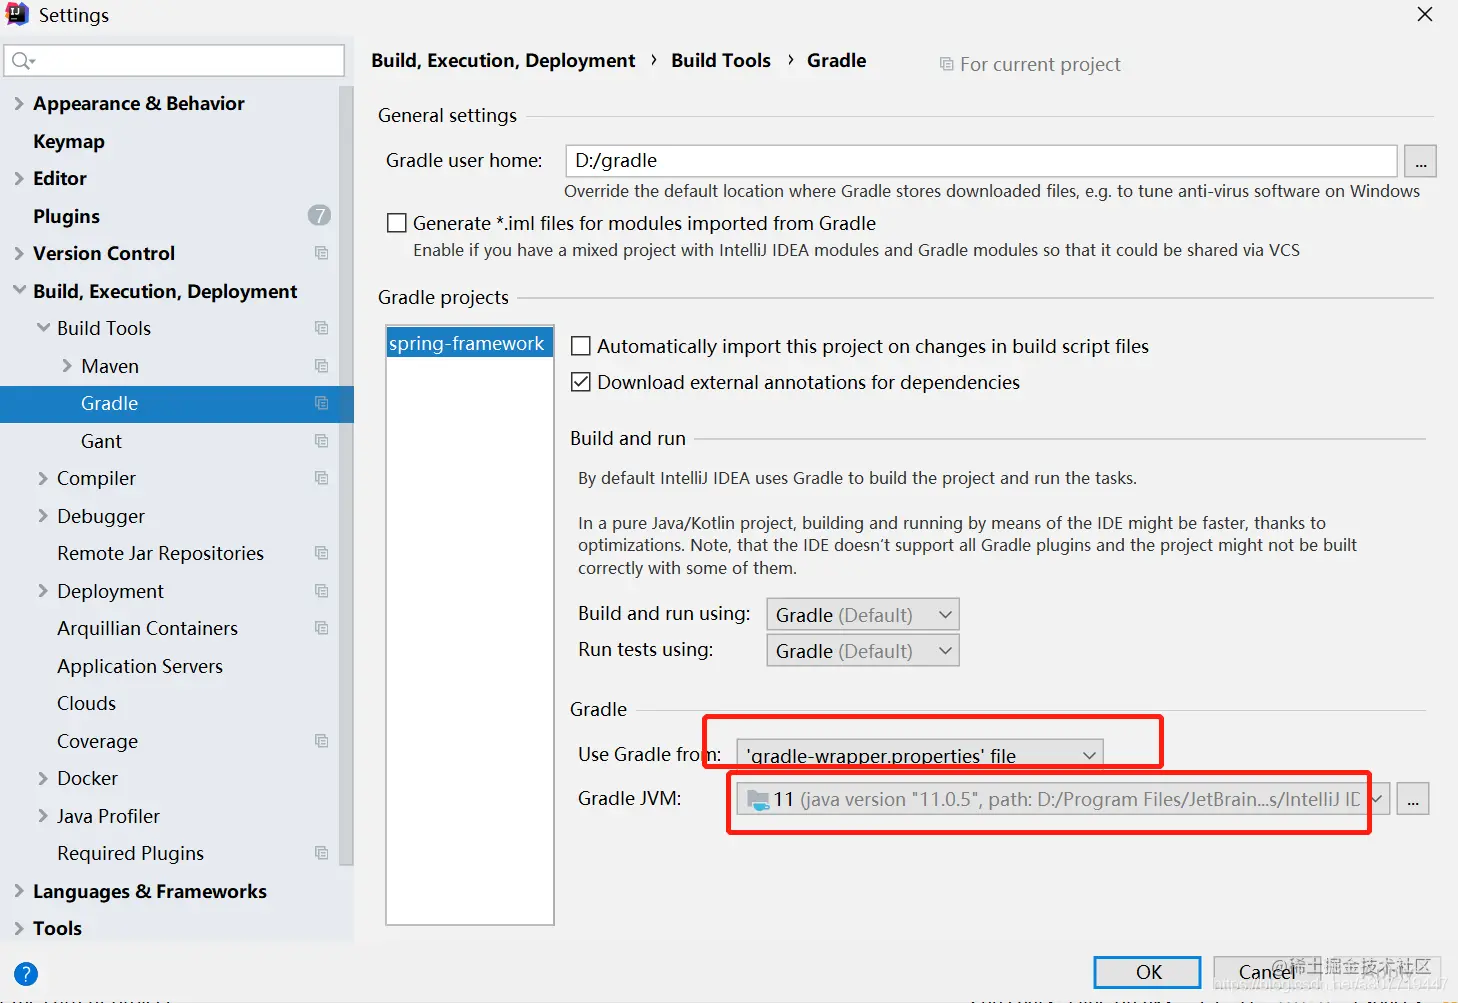Click the For current project icon
The image size is (1458, 1003).
pyautogui.click(x=946, y=64)
